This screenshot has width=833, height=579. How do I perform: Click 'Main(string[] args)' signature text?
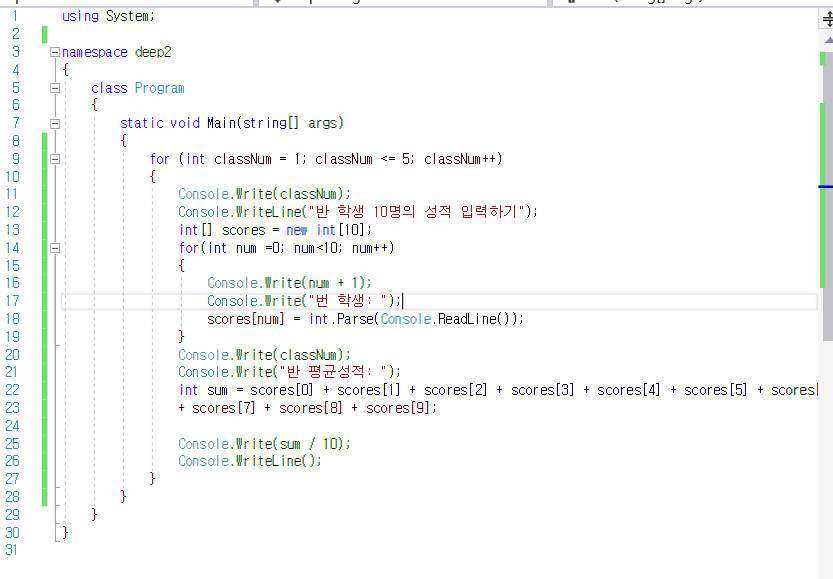pos(275,123)
